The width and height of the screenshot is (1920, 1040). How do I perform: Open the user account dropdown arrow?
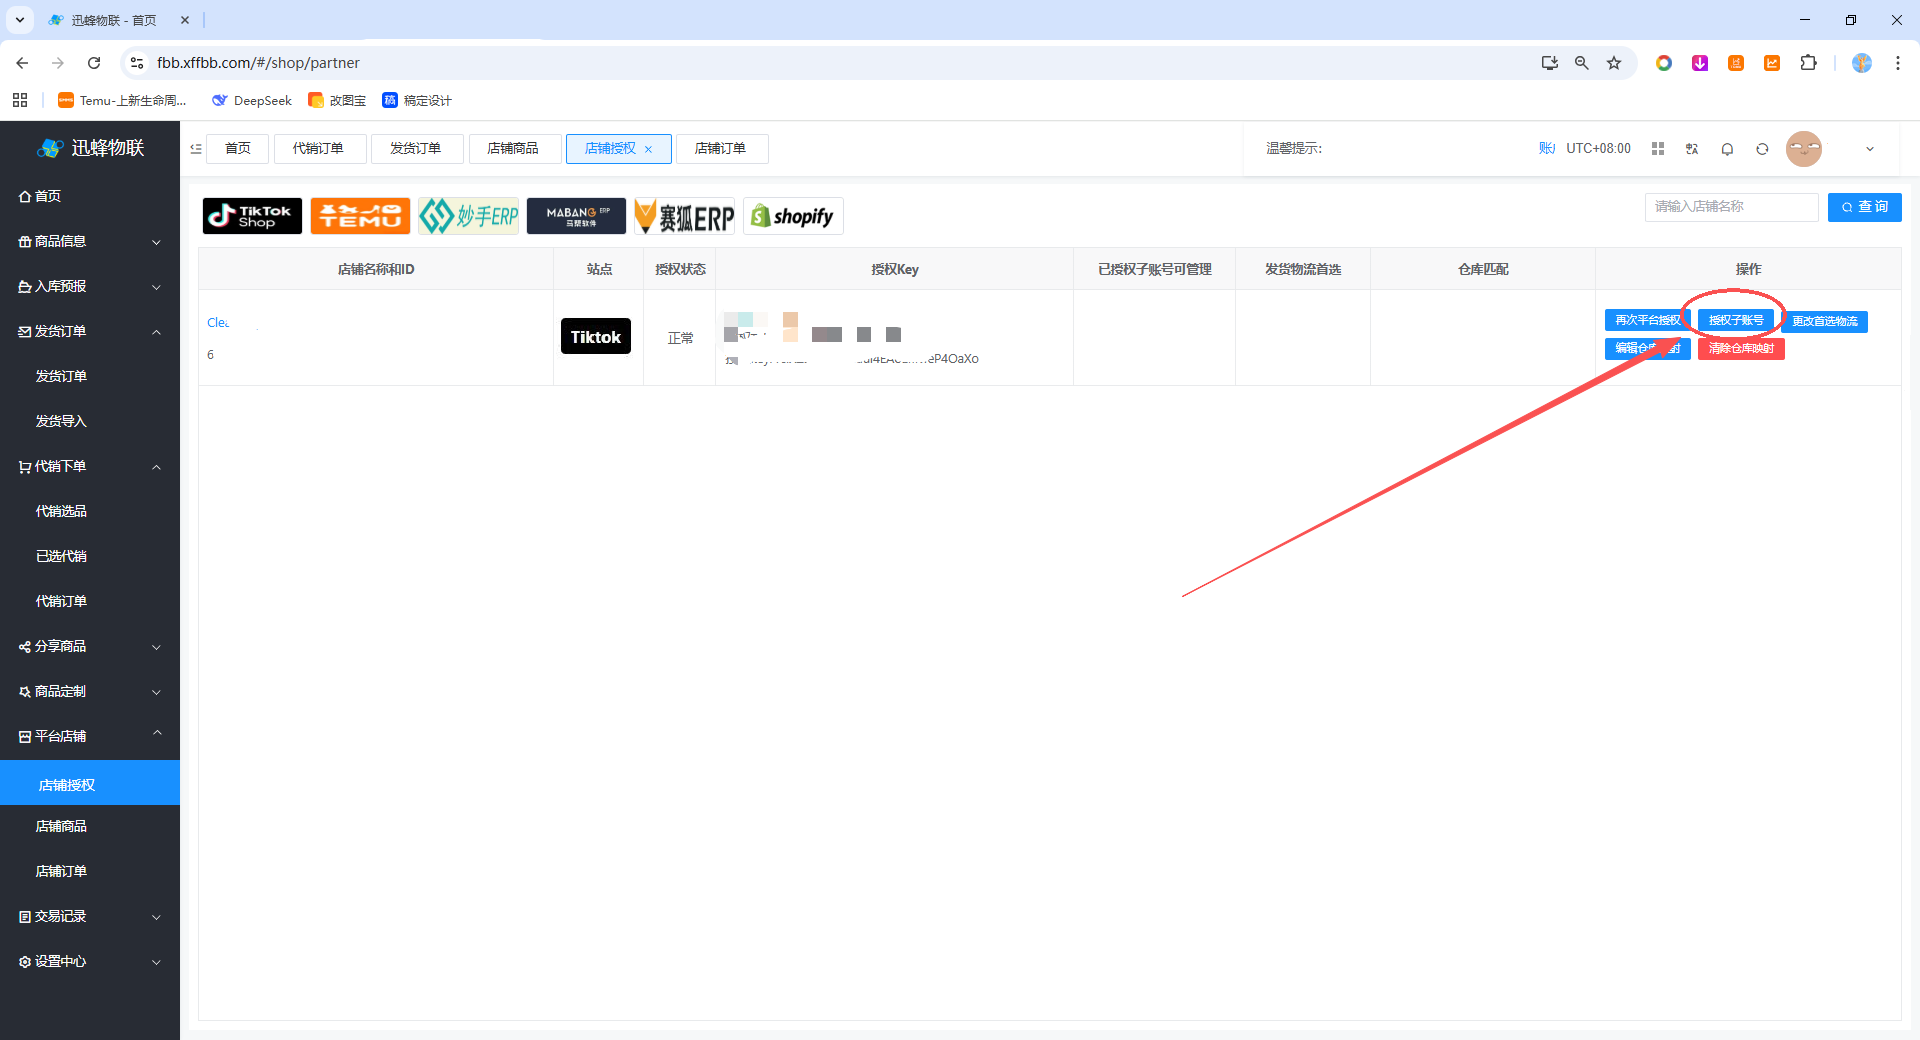[1870, 149]
